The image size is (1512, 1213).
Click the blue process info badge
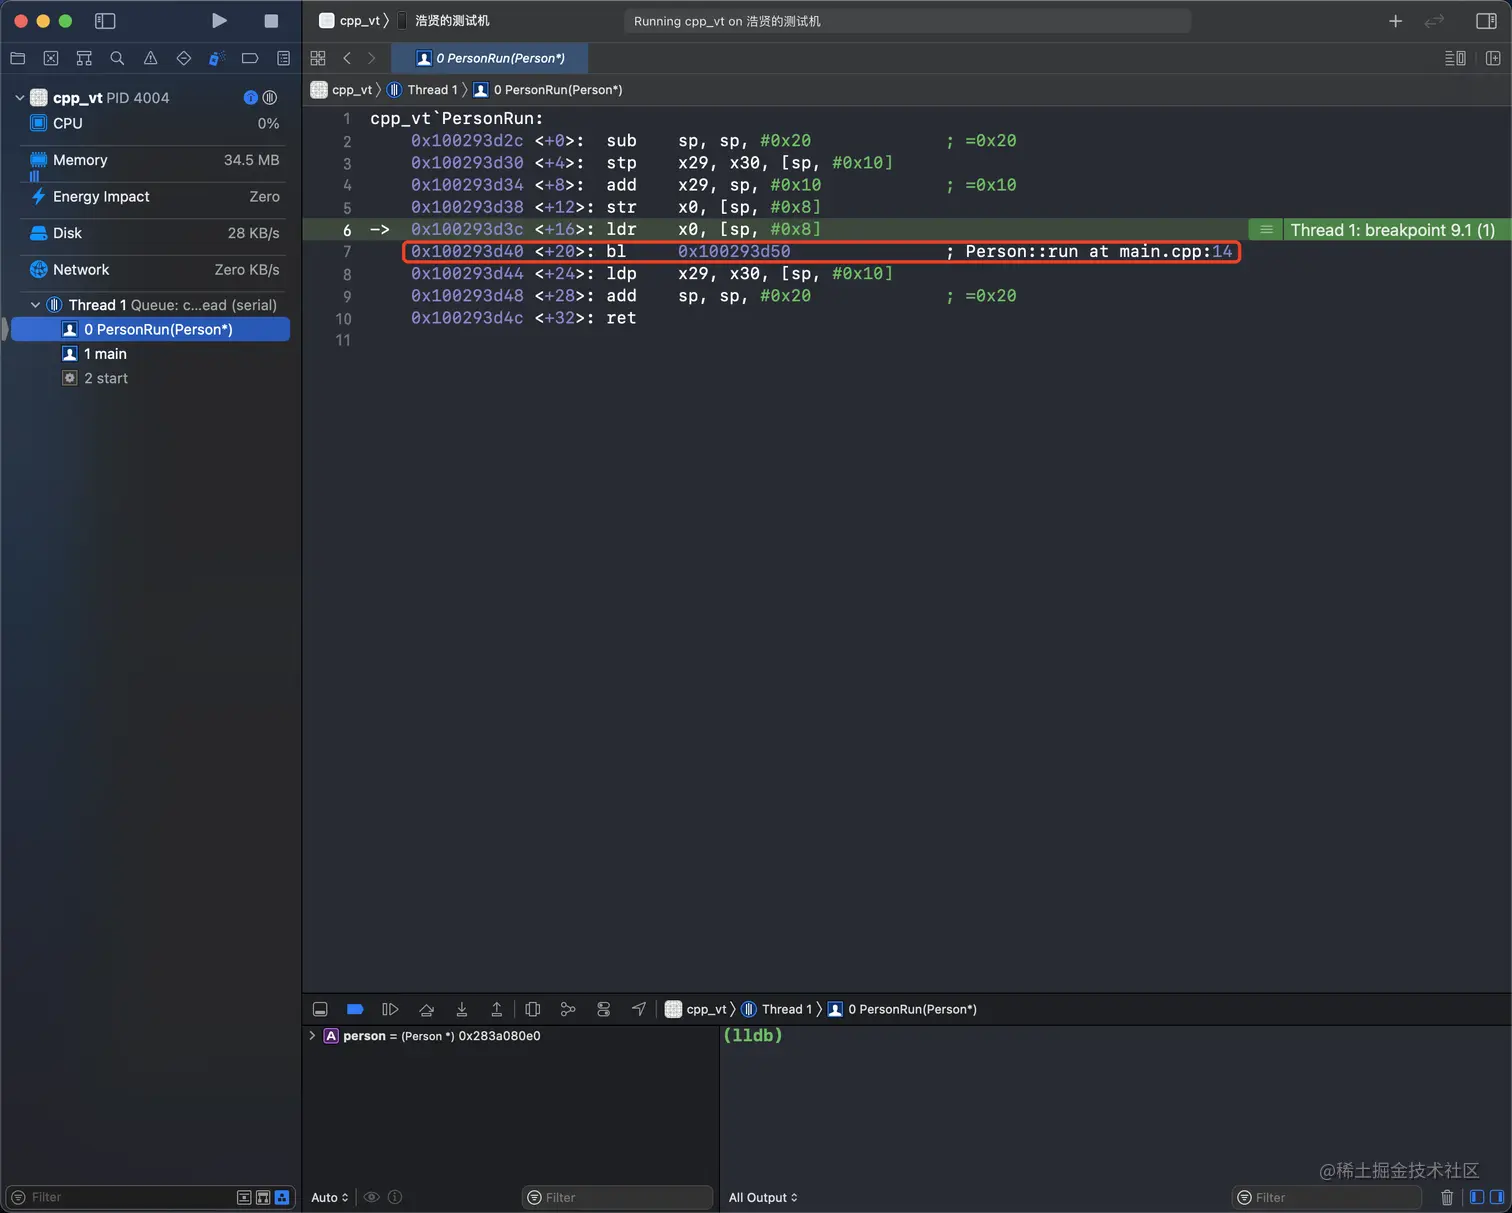[x=251, y=98]
